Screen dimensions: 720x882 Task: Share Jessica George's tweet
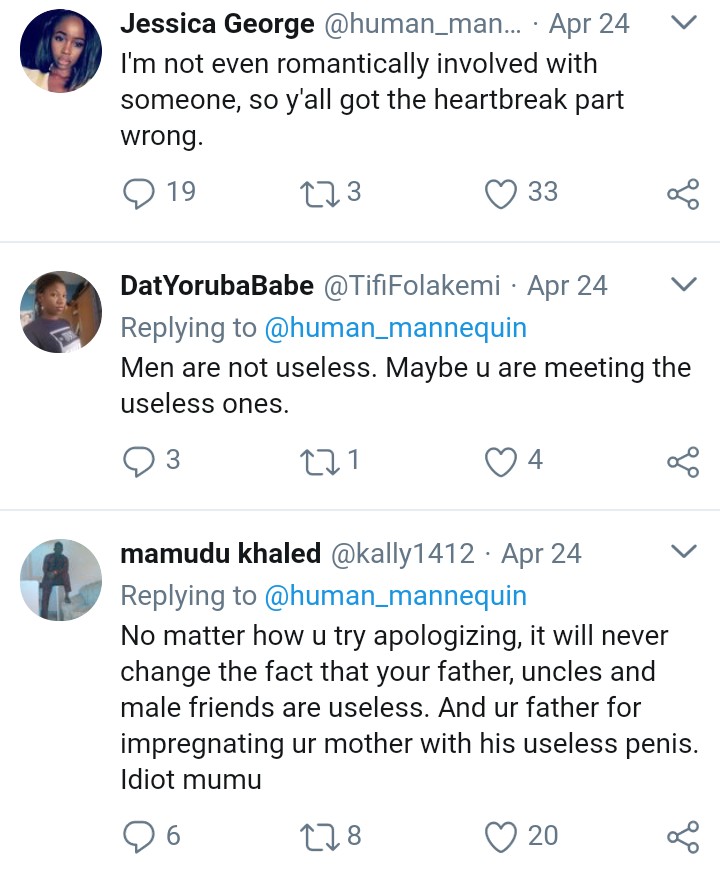pyautogui.click(x=682, y=193)
